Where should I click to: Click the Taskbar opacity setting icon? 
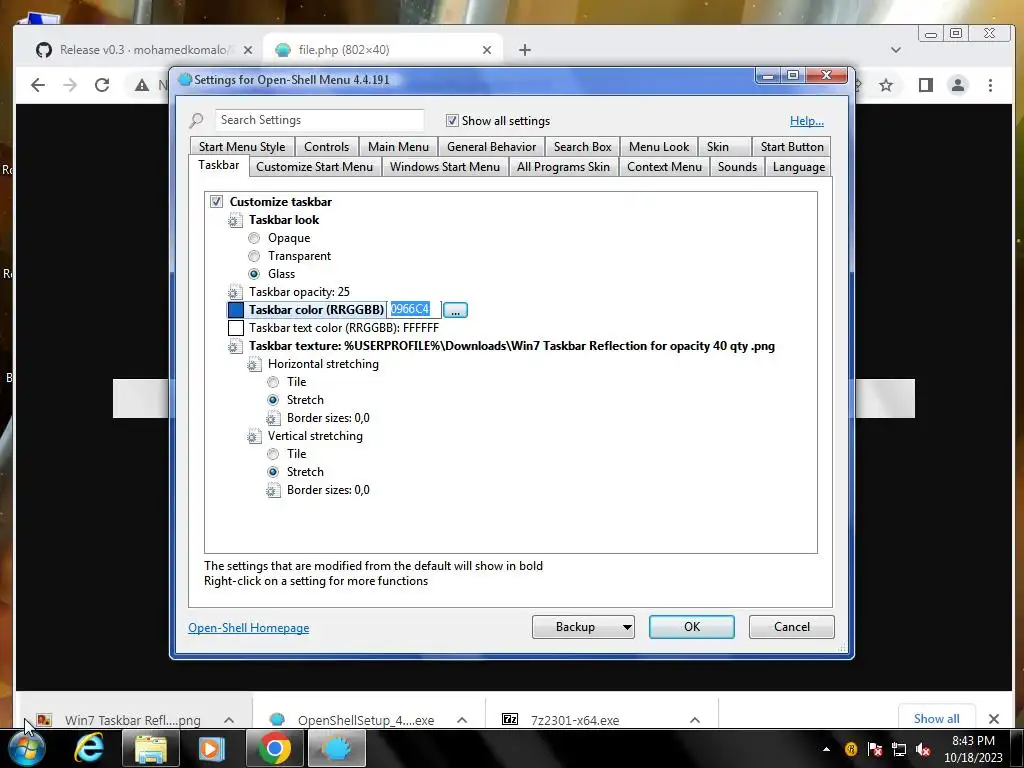point(235,293)
